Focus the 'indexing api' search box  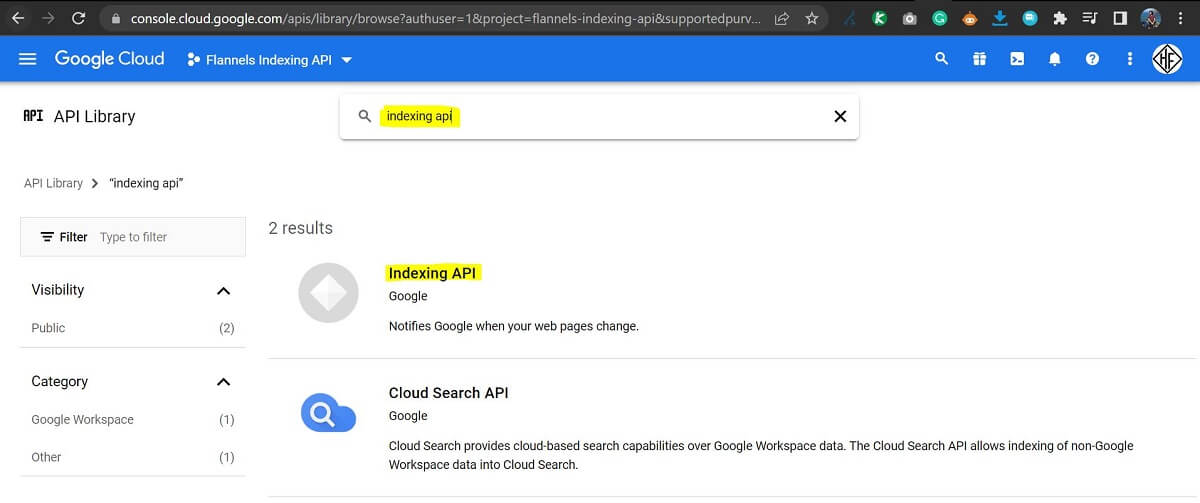pyautogui.click(x=600, y=116)
